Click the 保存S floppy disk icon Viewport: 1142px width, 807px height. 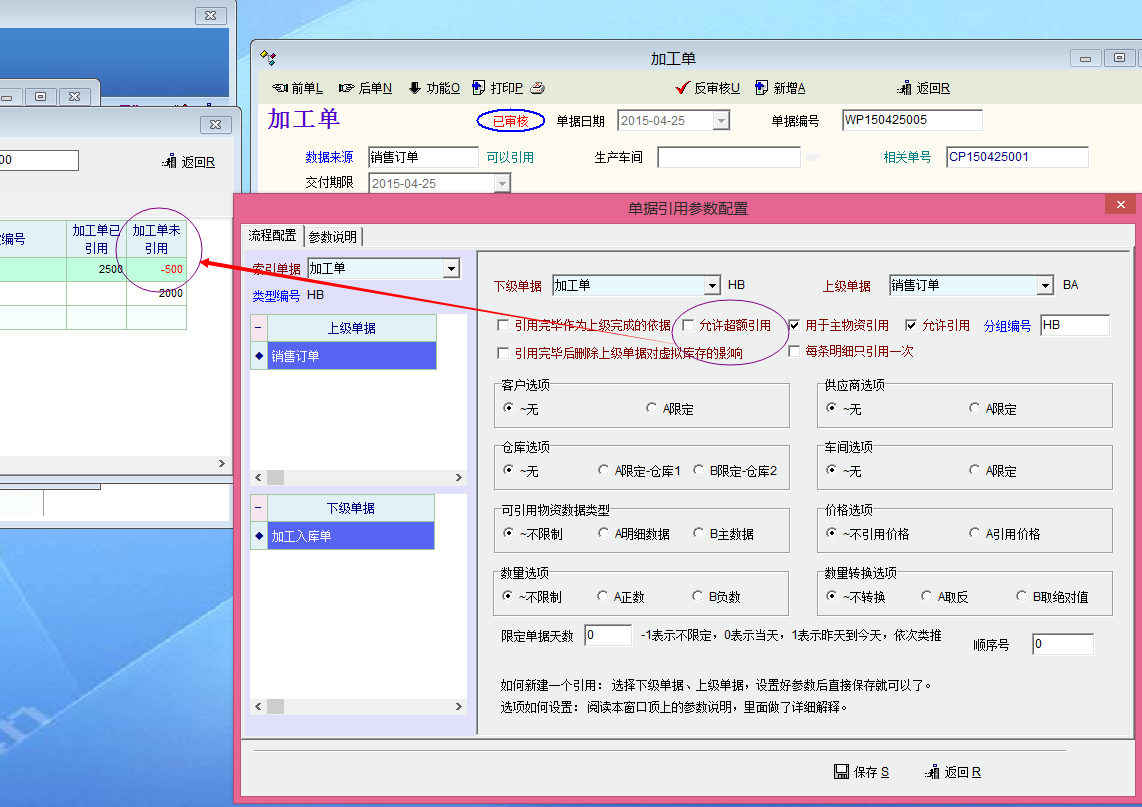[x=842, y=772]
